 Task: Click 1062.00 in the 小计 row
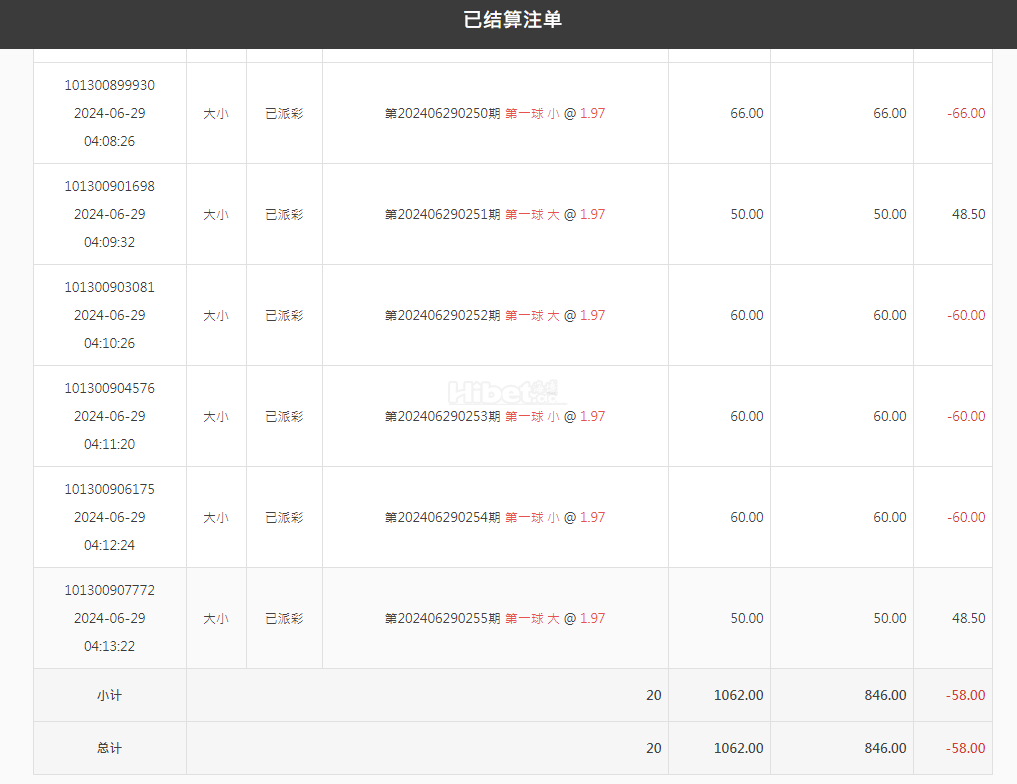pyautogui.click(x=738, y=696)
